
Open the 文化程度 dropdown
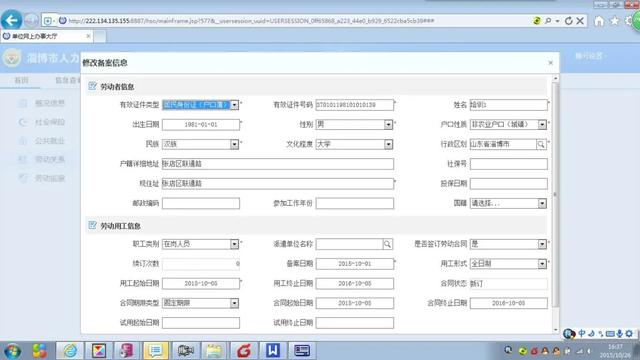[388, 144]
